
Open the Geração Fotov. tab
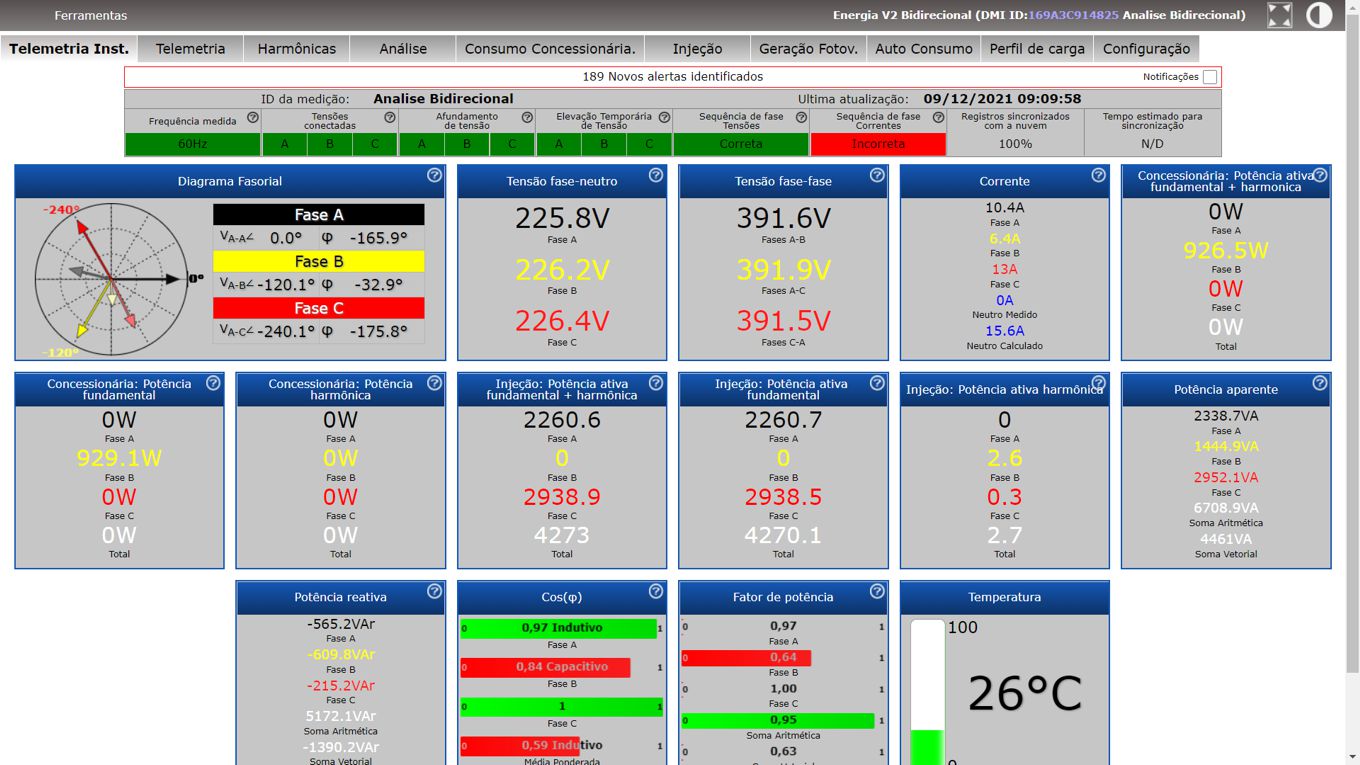(808, 48)
